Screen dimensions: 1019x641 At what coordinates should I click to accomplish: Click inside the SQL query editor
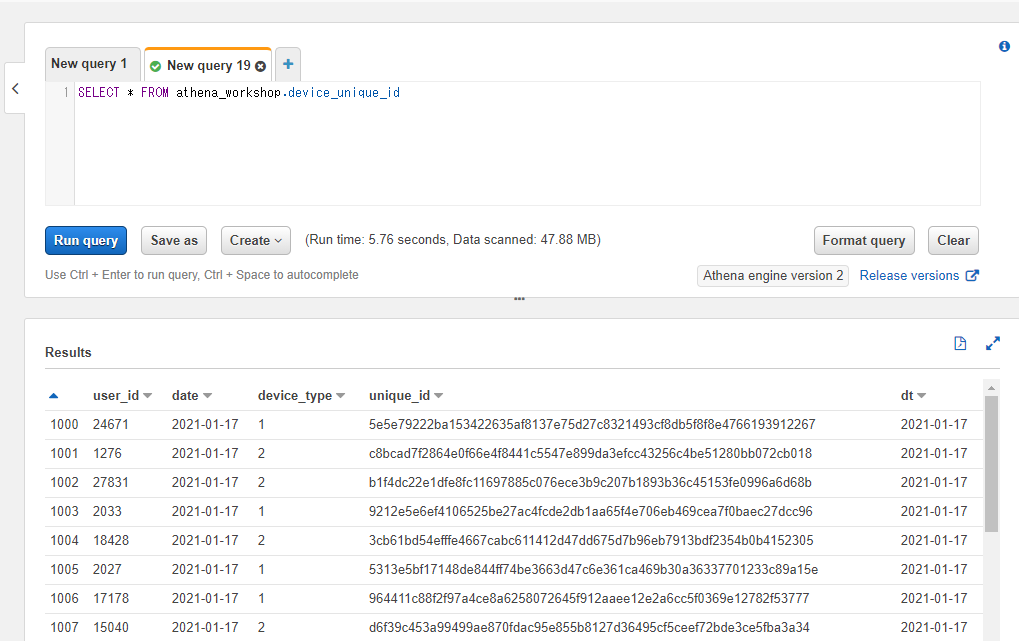(527, 144)
